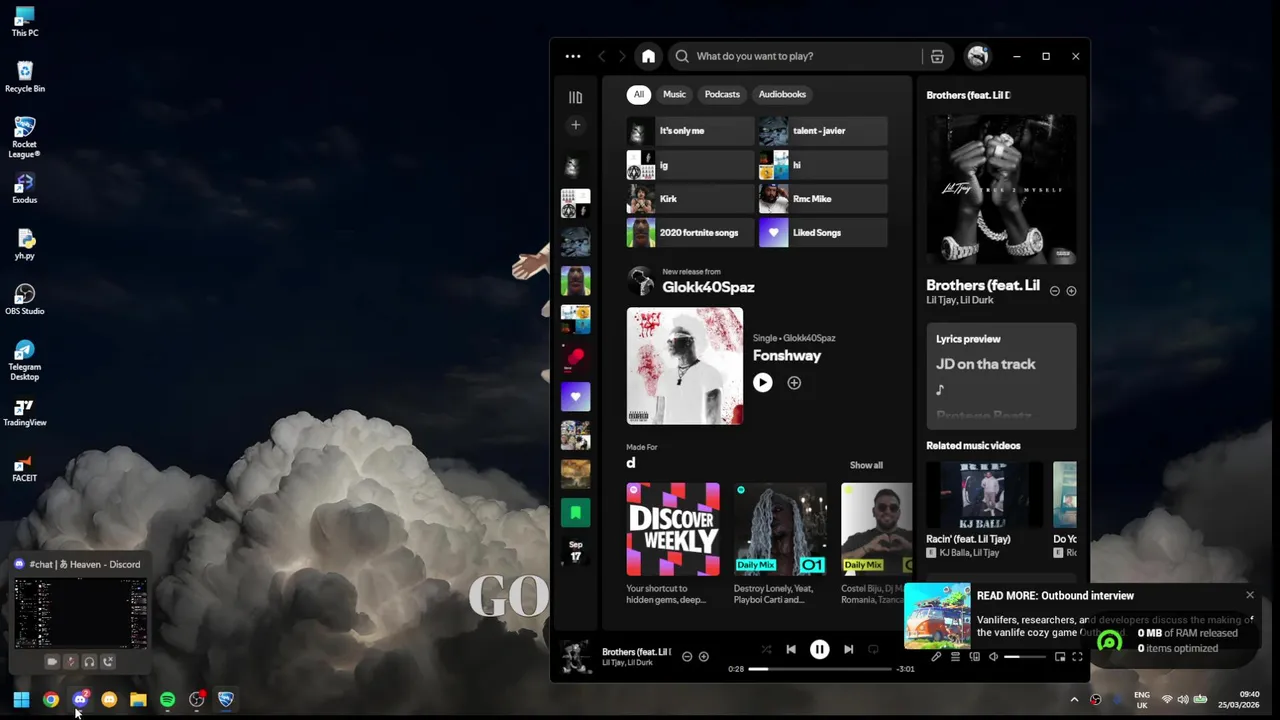Navigate back with the left arrow
The image size is (1280, 720).
tap(602, 56)
